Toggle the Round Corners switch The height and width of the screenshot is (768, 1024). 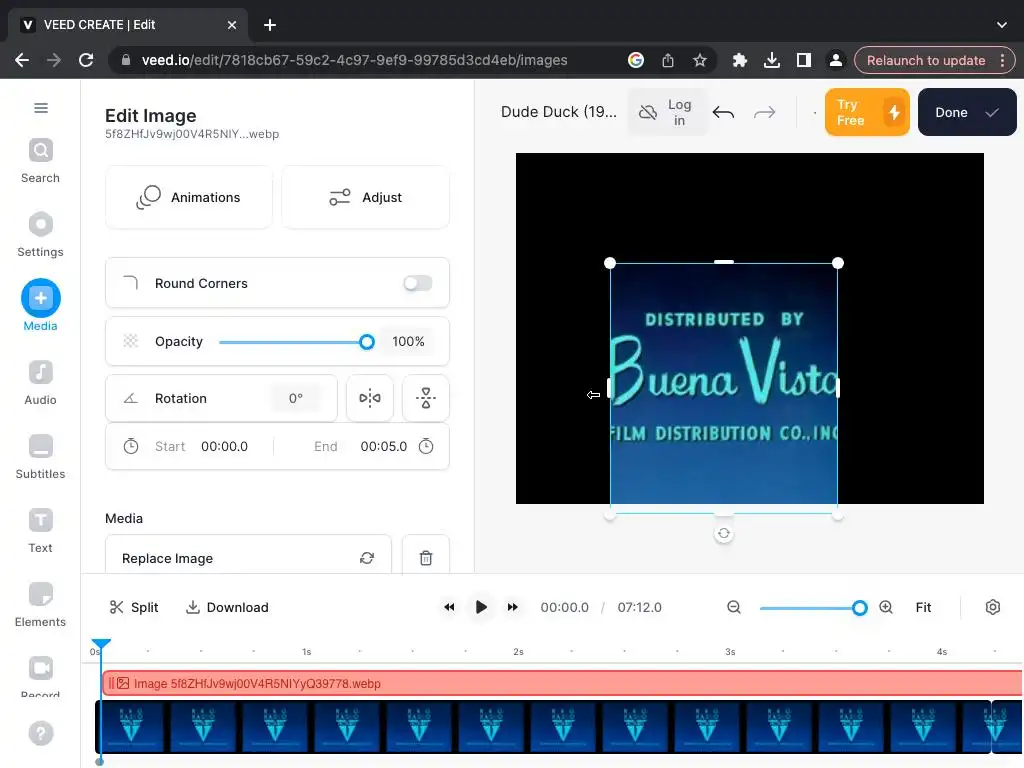[x=418, y=283]
